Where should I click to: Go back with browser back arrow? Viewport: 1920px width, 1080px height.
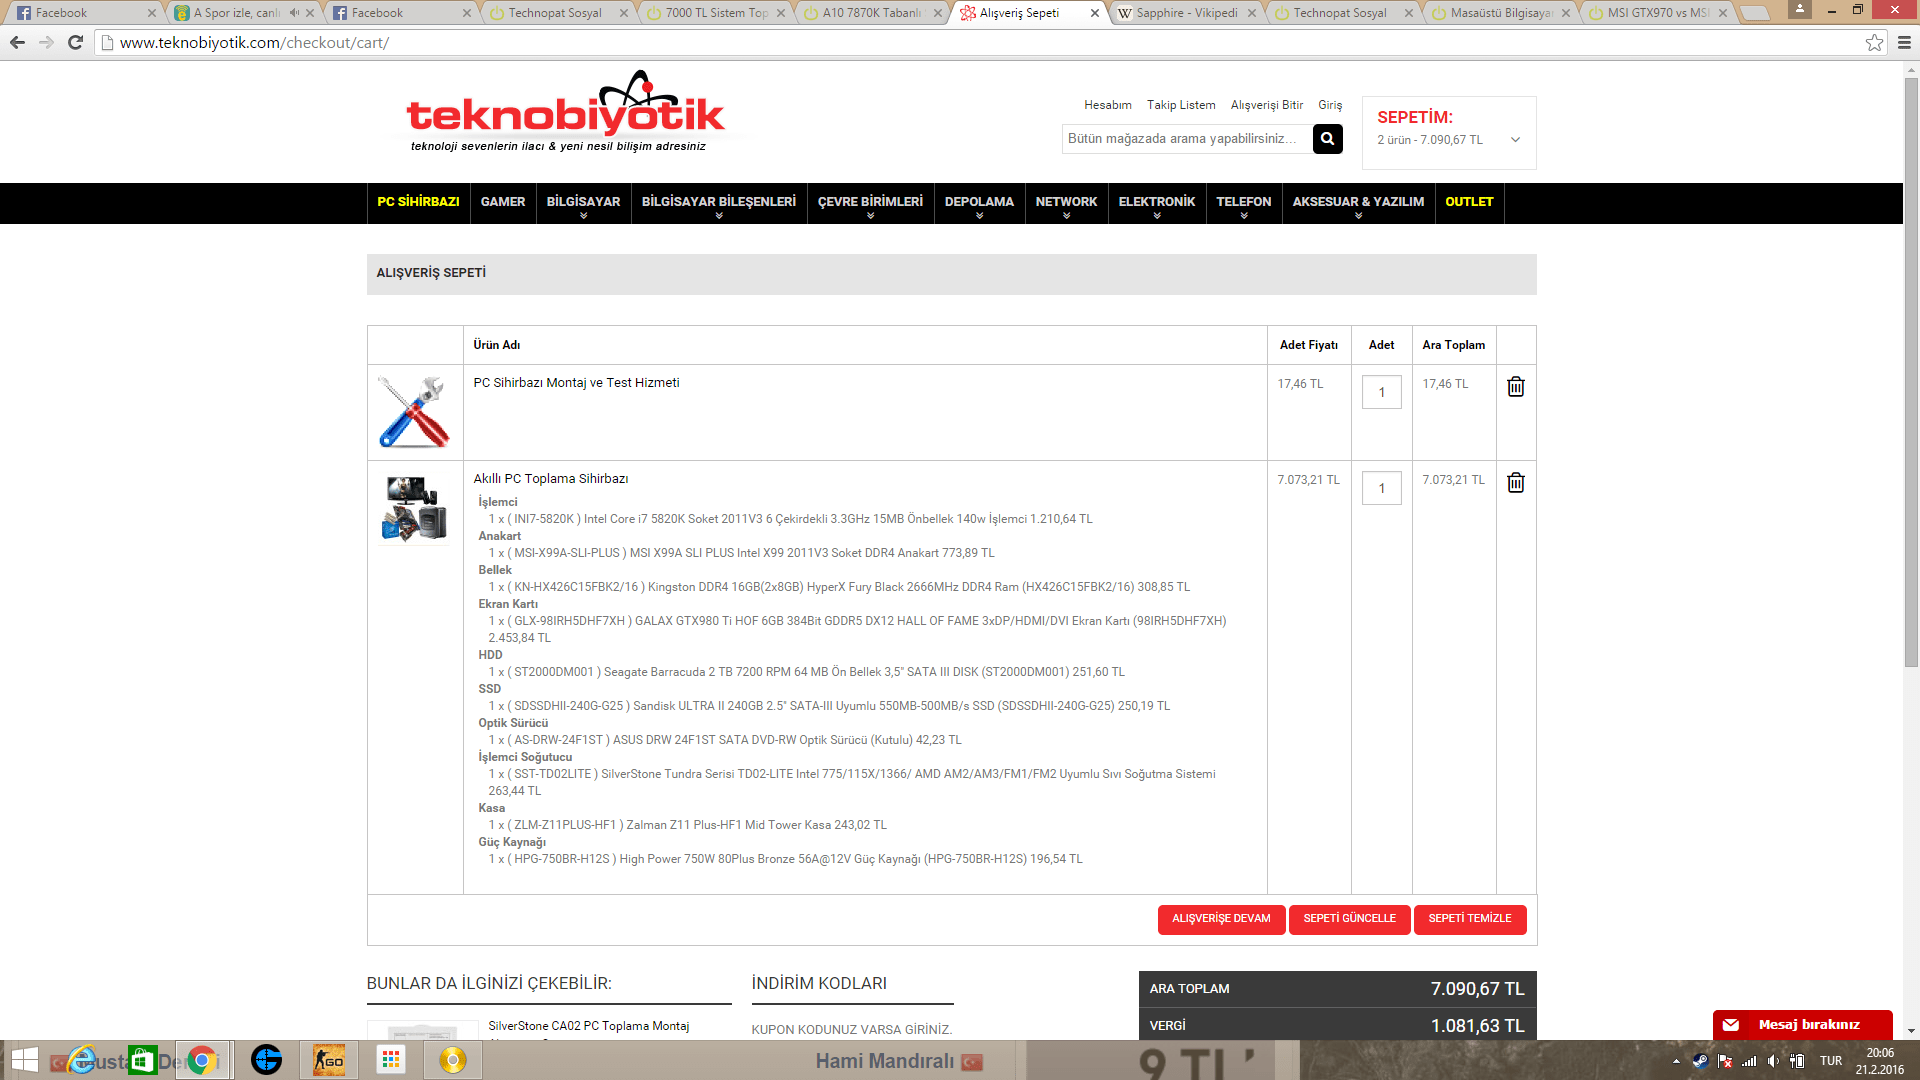pos(17,43)
